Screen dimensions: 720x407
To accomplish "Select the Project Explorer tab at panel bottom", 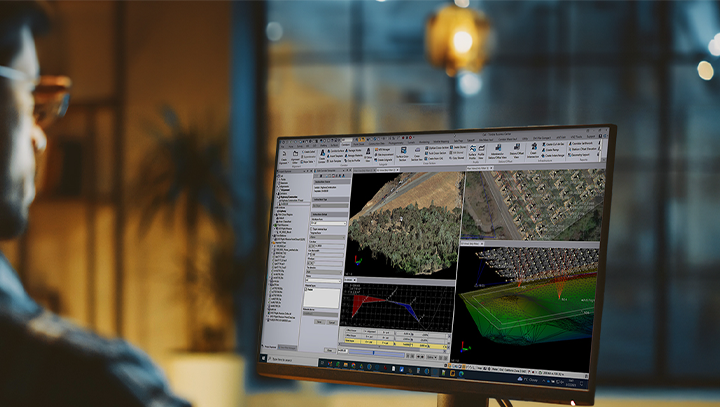I will coord(270,347).
